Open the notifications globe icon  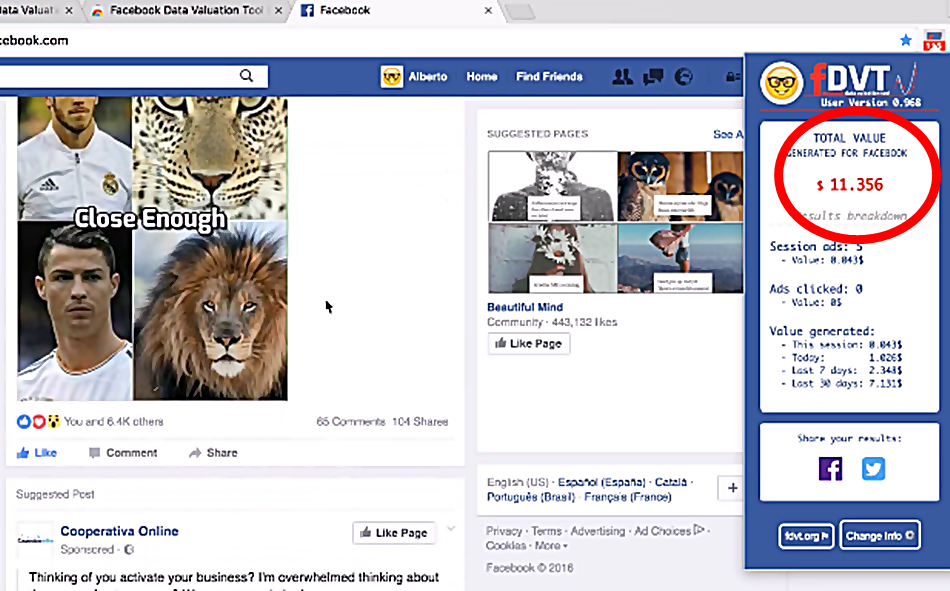(x=683, y=76)
